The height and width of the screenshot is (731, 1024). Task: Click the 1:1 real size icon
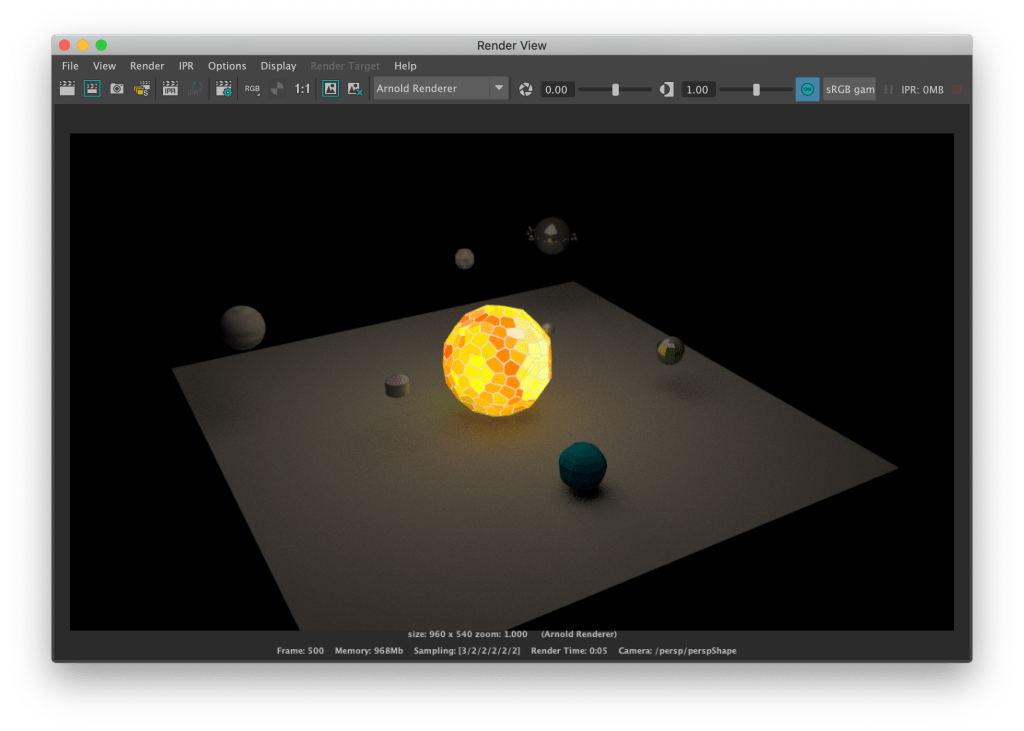[302, 89]
